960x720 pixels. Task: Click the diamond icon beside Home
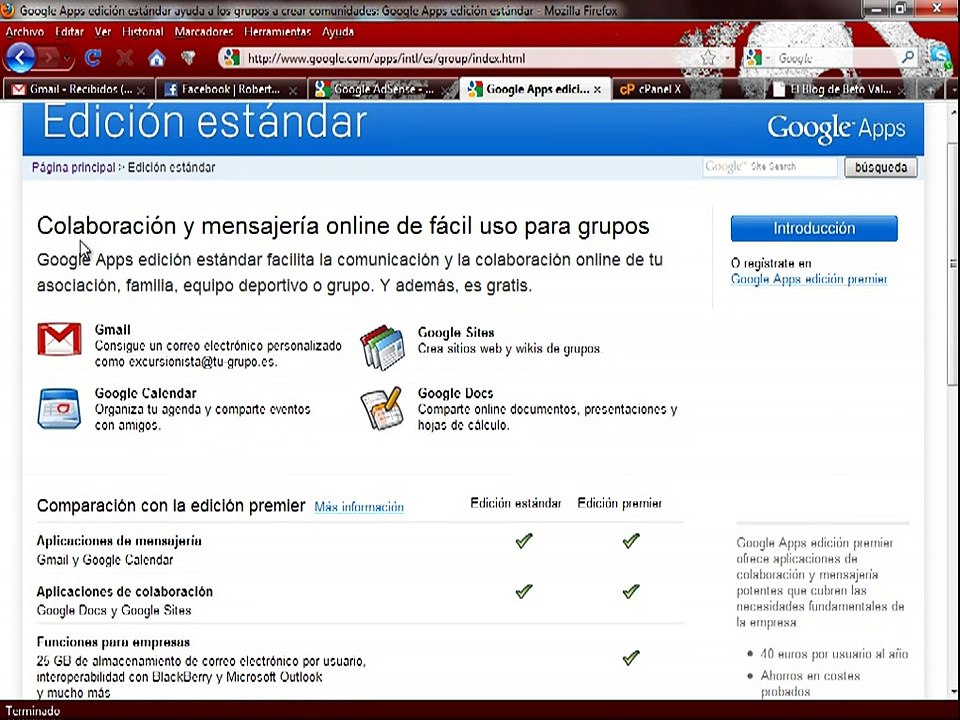(189, 58)
